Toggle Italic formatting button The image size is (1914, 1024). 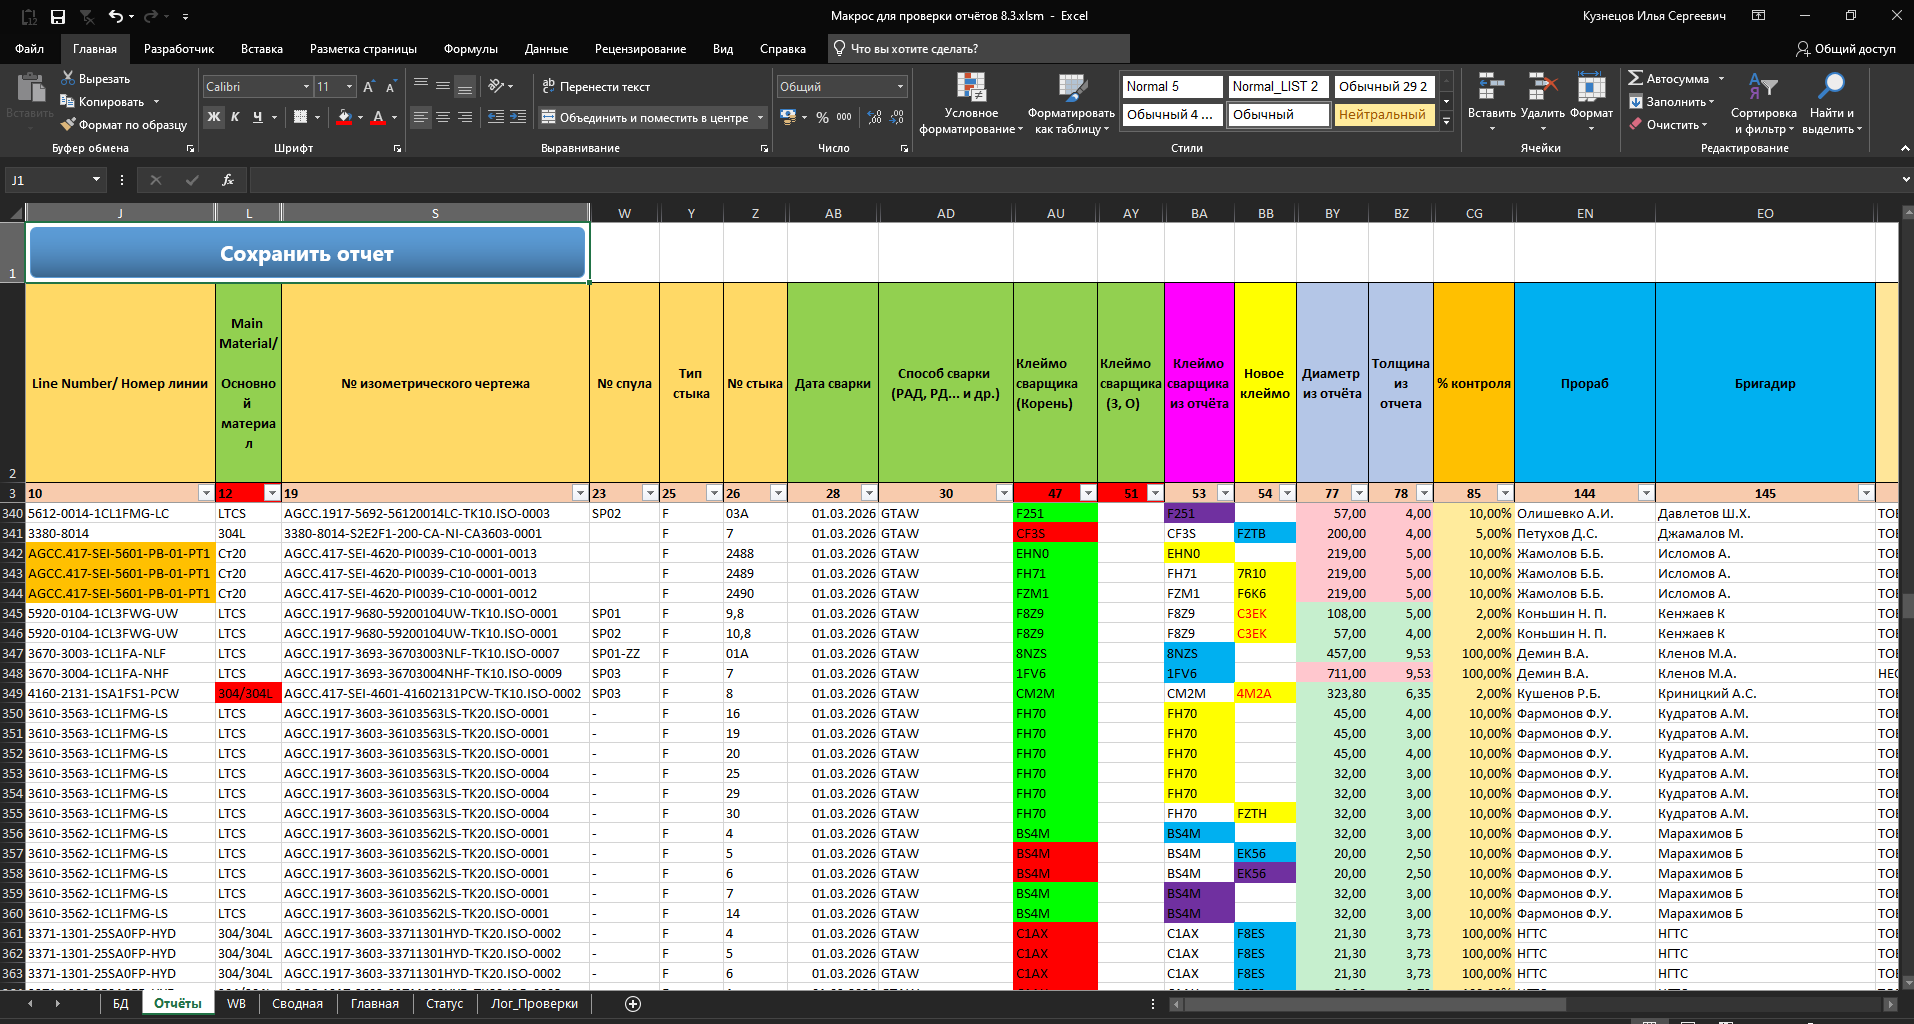(x=235, y=117)
